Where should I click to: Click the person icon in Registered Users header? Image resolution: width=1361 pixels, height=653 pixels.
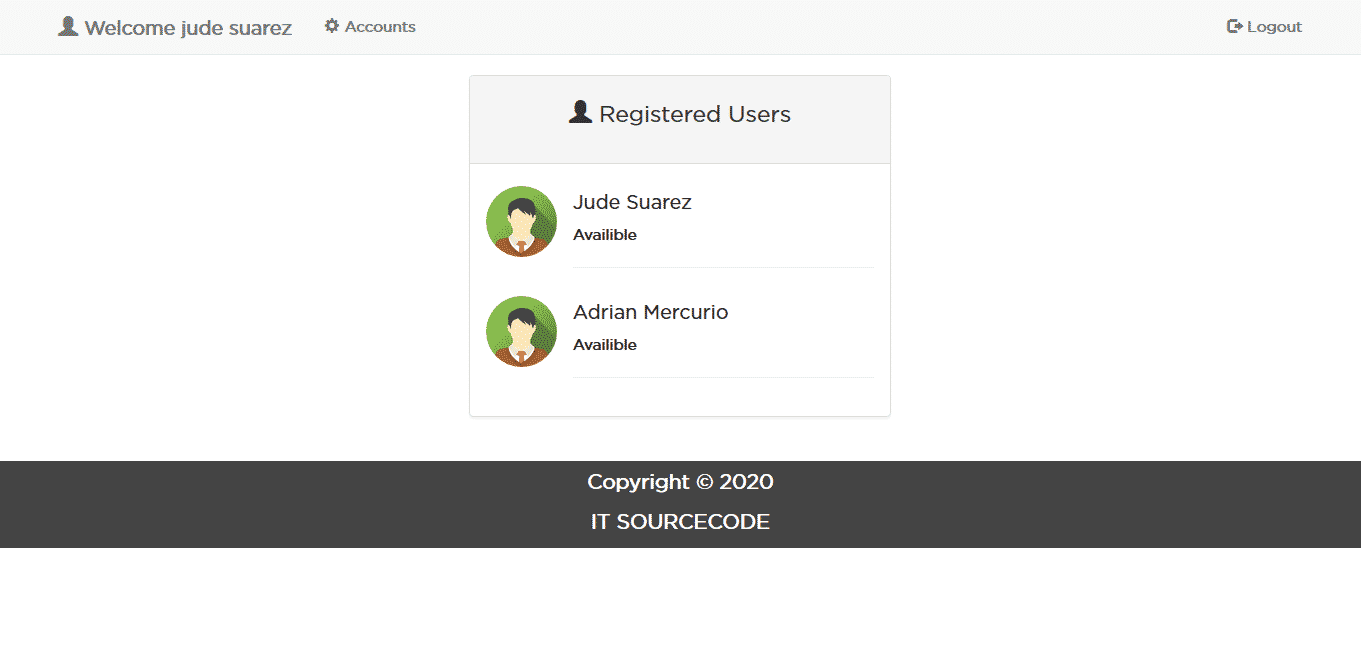(579, 112)
